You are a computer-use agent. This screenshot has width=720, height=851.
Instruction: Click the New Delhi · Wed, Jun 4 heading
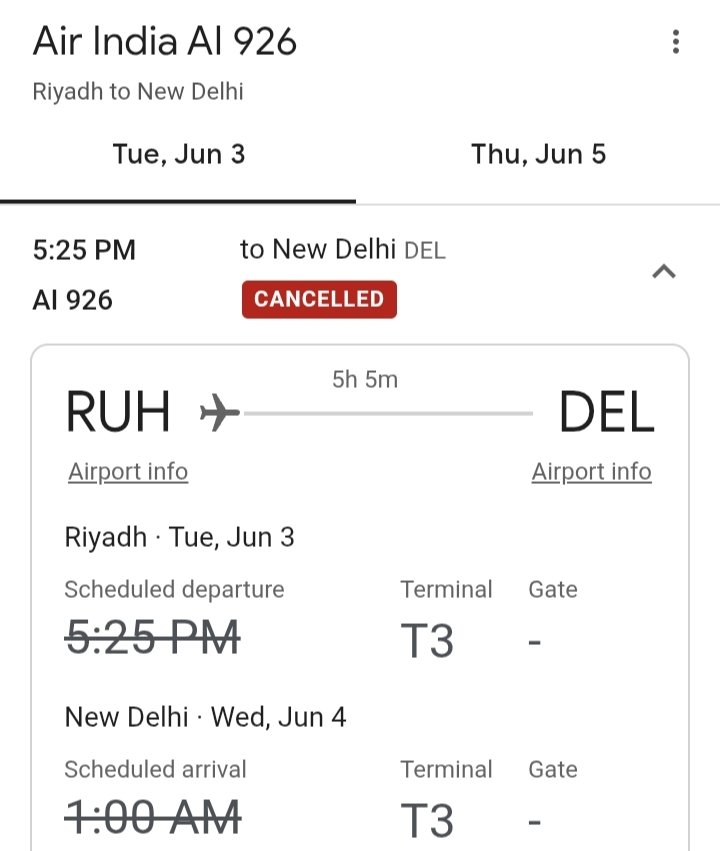pyautogui.click(x=205, y=717)
